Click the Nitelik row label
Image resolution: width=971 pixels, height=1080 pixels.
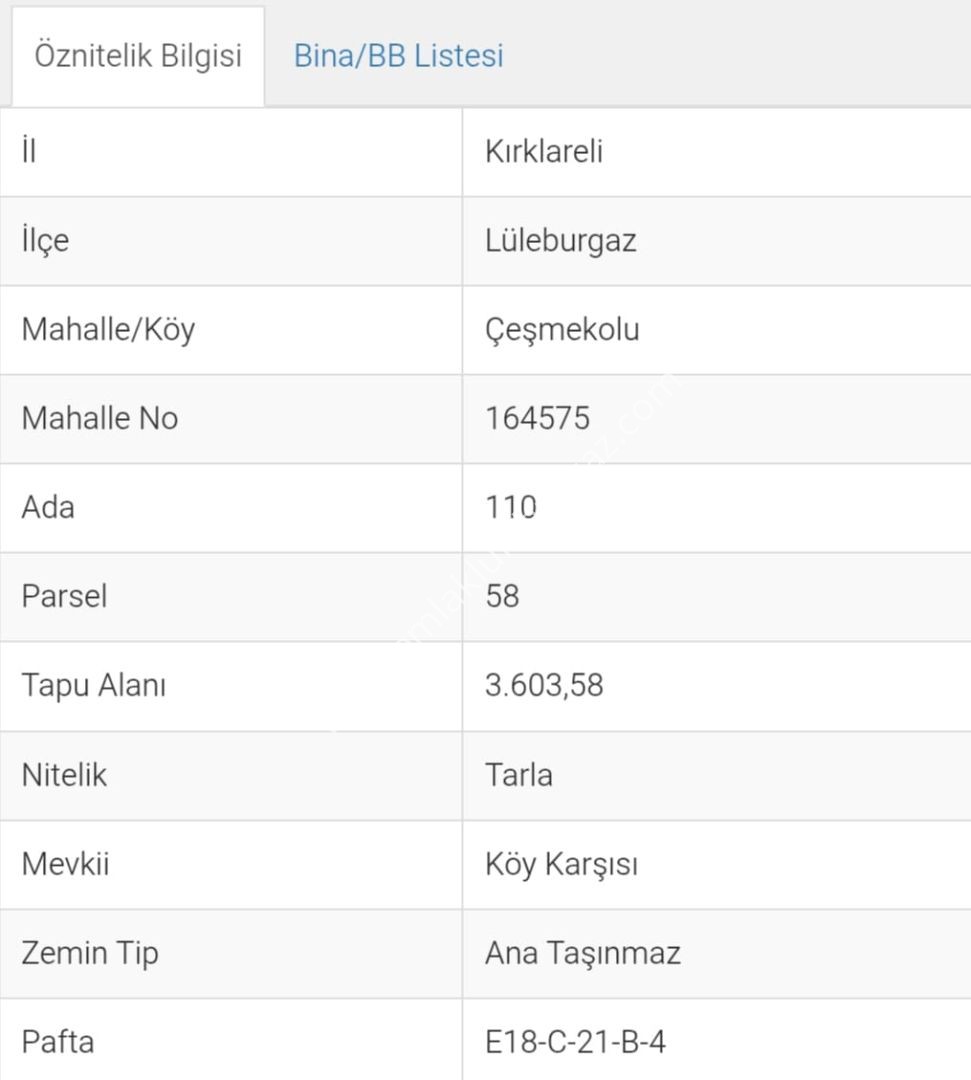tap(64, 774)
